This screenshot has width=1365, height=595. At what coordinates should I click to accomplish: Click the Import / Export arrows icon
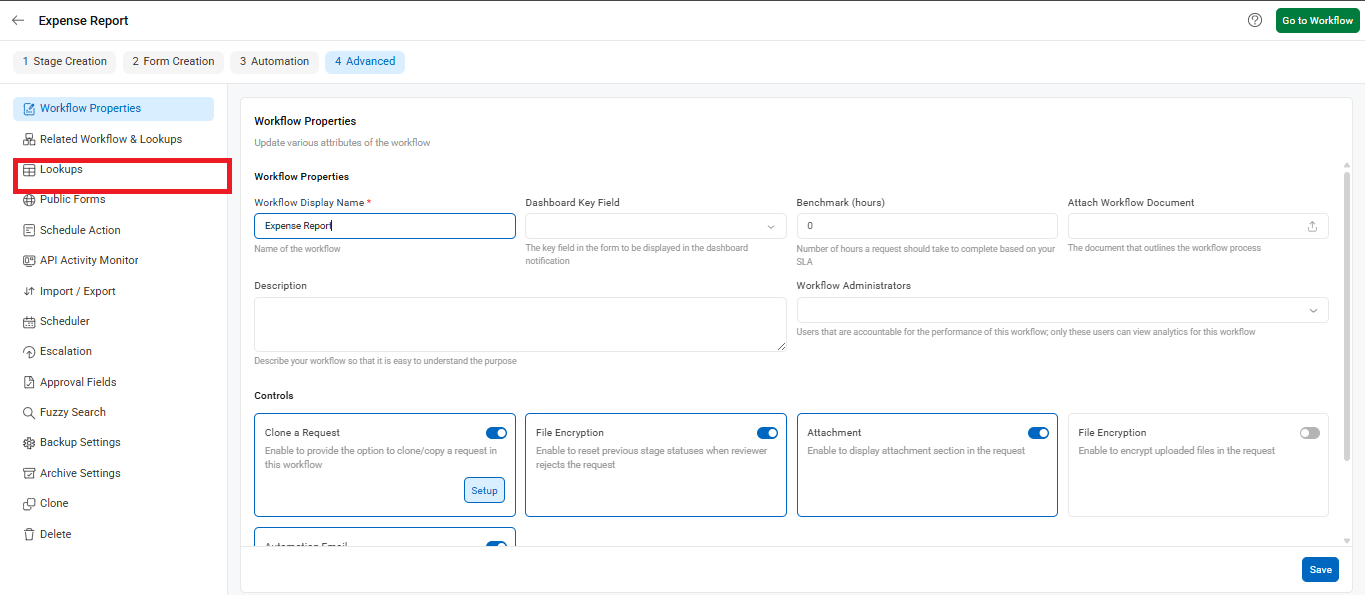(x=29, y=291)
